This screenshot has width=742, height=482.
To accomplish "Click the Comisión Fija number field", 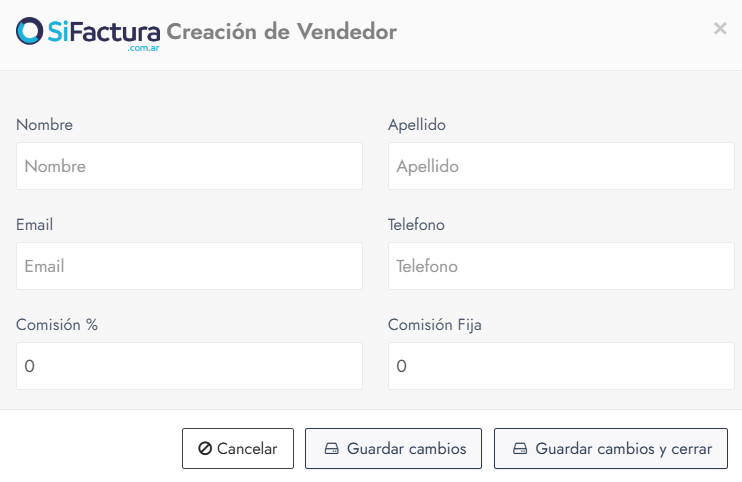I will 561,366.
